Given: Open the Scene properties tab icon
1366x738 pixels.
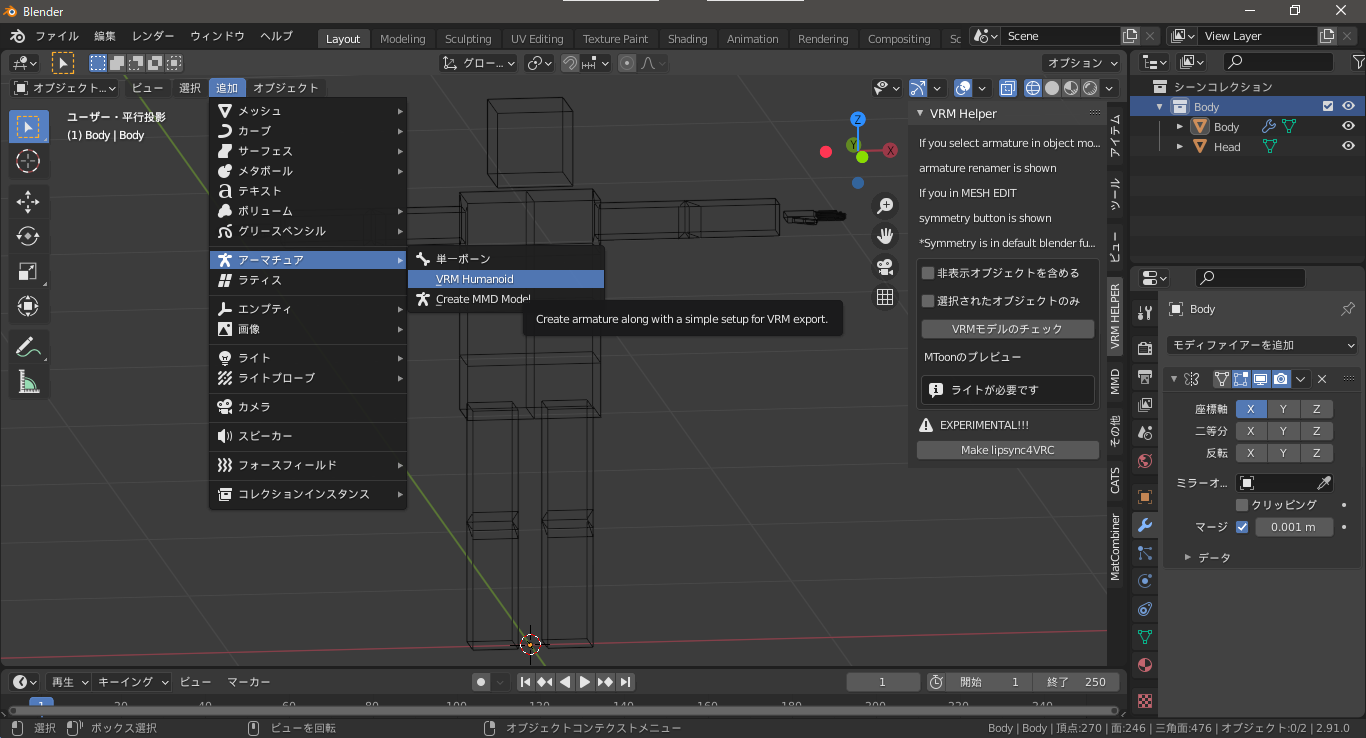Looking at the screenshot, I should click(1145, 433).
